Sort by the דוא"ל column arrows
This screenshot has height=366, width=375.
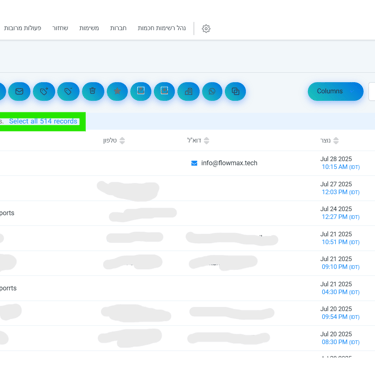pyautogui.click(x=207, y=141)
